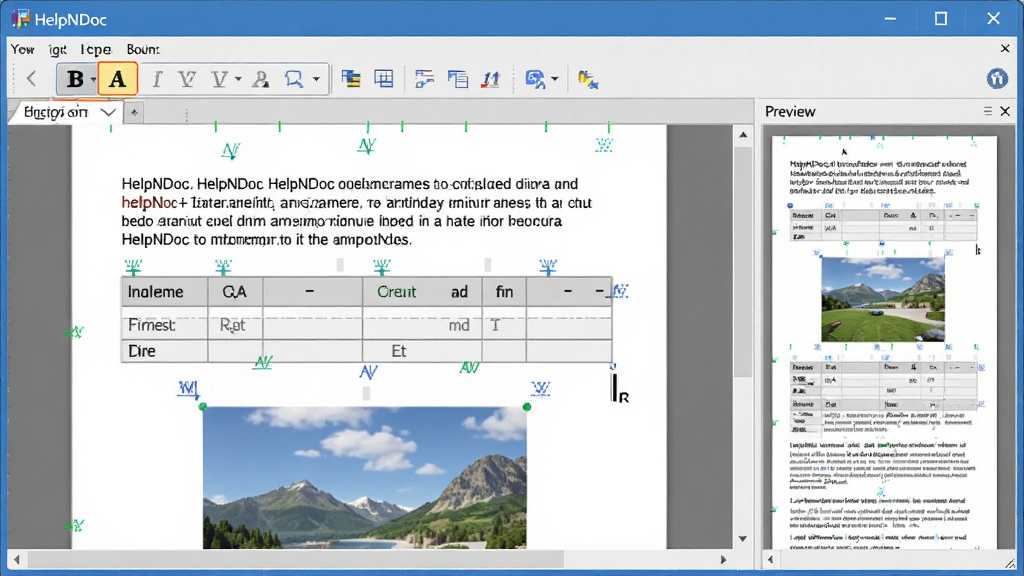
Task: Click the 'Rat' table cell
Action: pyautogui.click(x=235, y=325)
